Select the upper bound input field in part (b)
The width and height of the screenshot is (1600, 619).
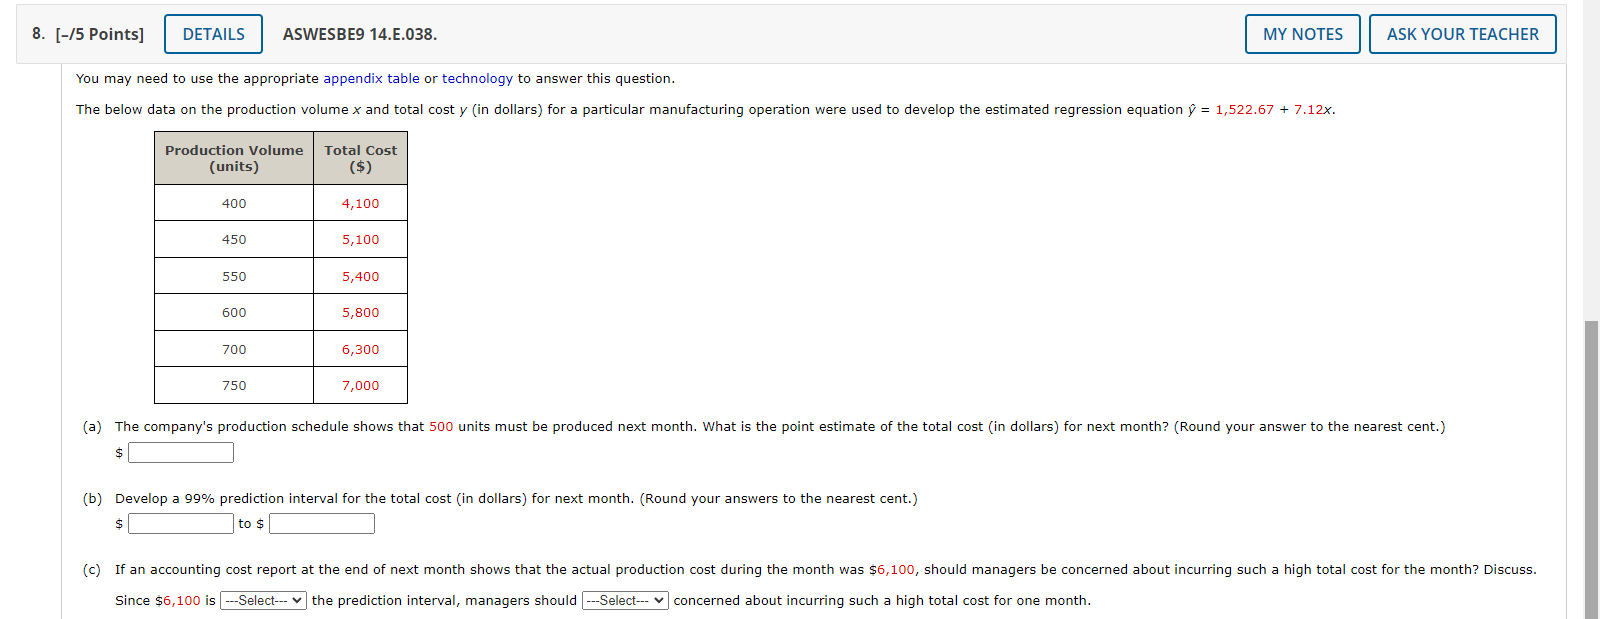tap(321, 523)
